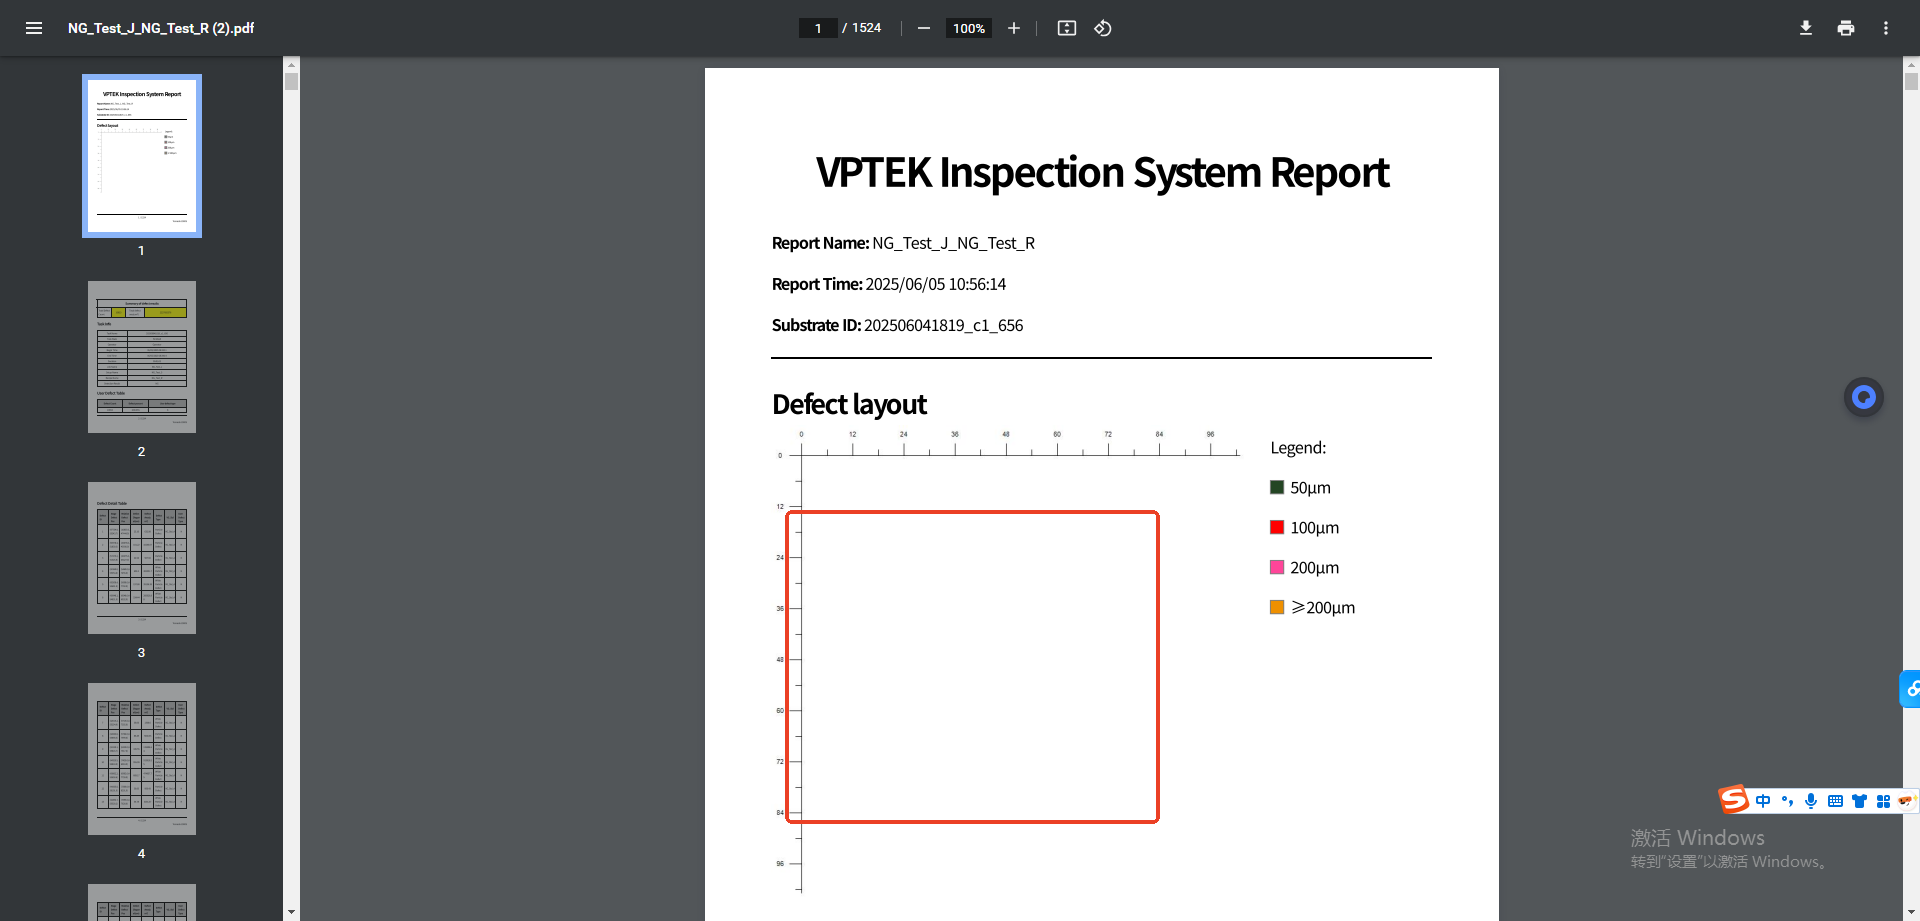Select page 1 thumbnail in sidebar

coord(142,156)
